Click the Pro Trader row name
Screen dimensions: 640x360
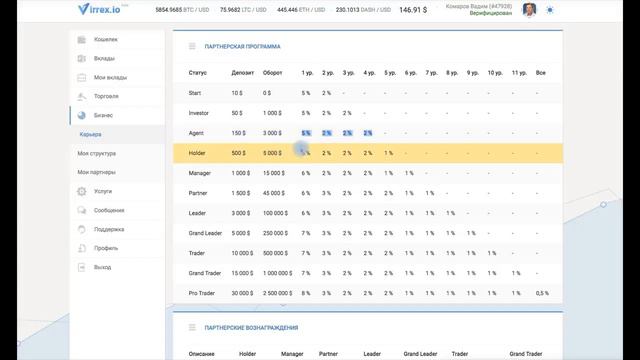[202, 293]
